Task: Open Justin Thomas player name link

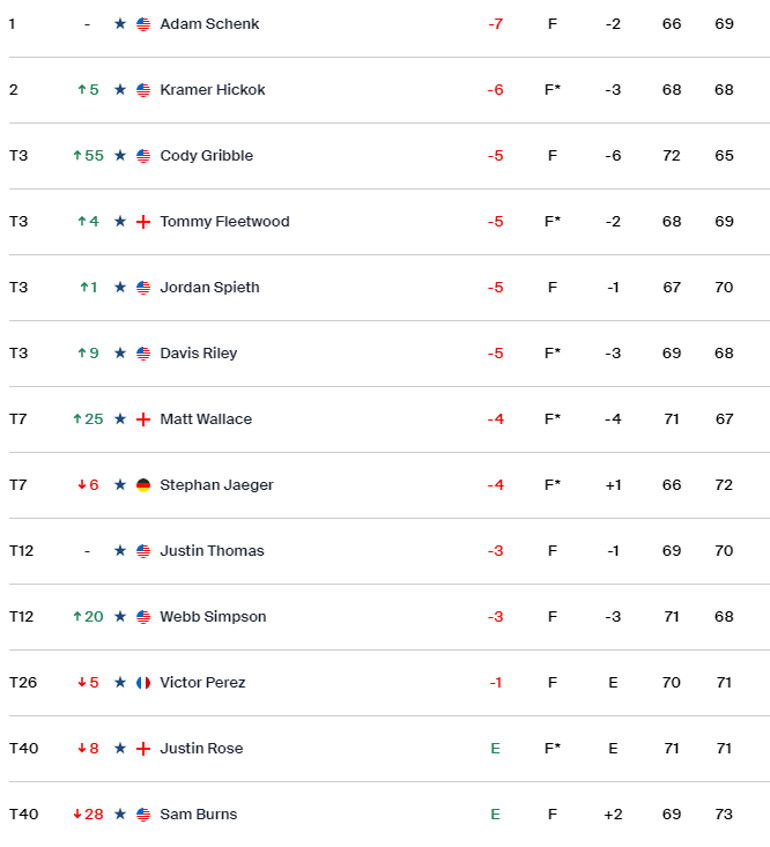Action: coord(212,551)
